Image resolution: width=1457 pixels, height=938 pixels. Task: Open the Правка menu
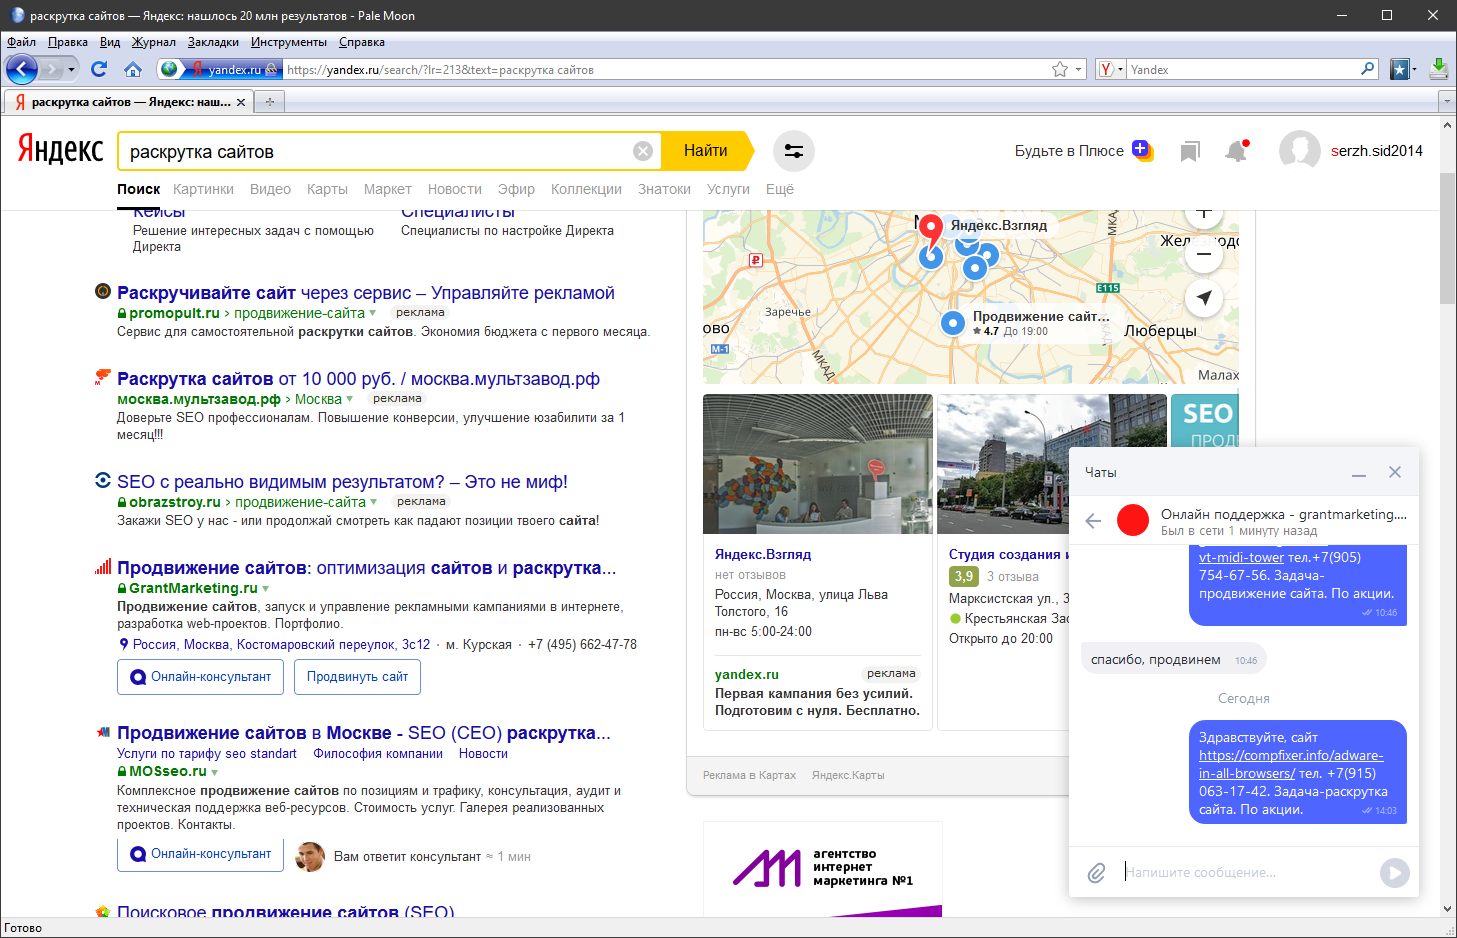pyautogui.click(x=68, y=42)
